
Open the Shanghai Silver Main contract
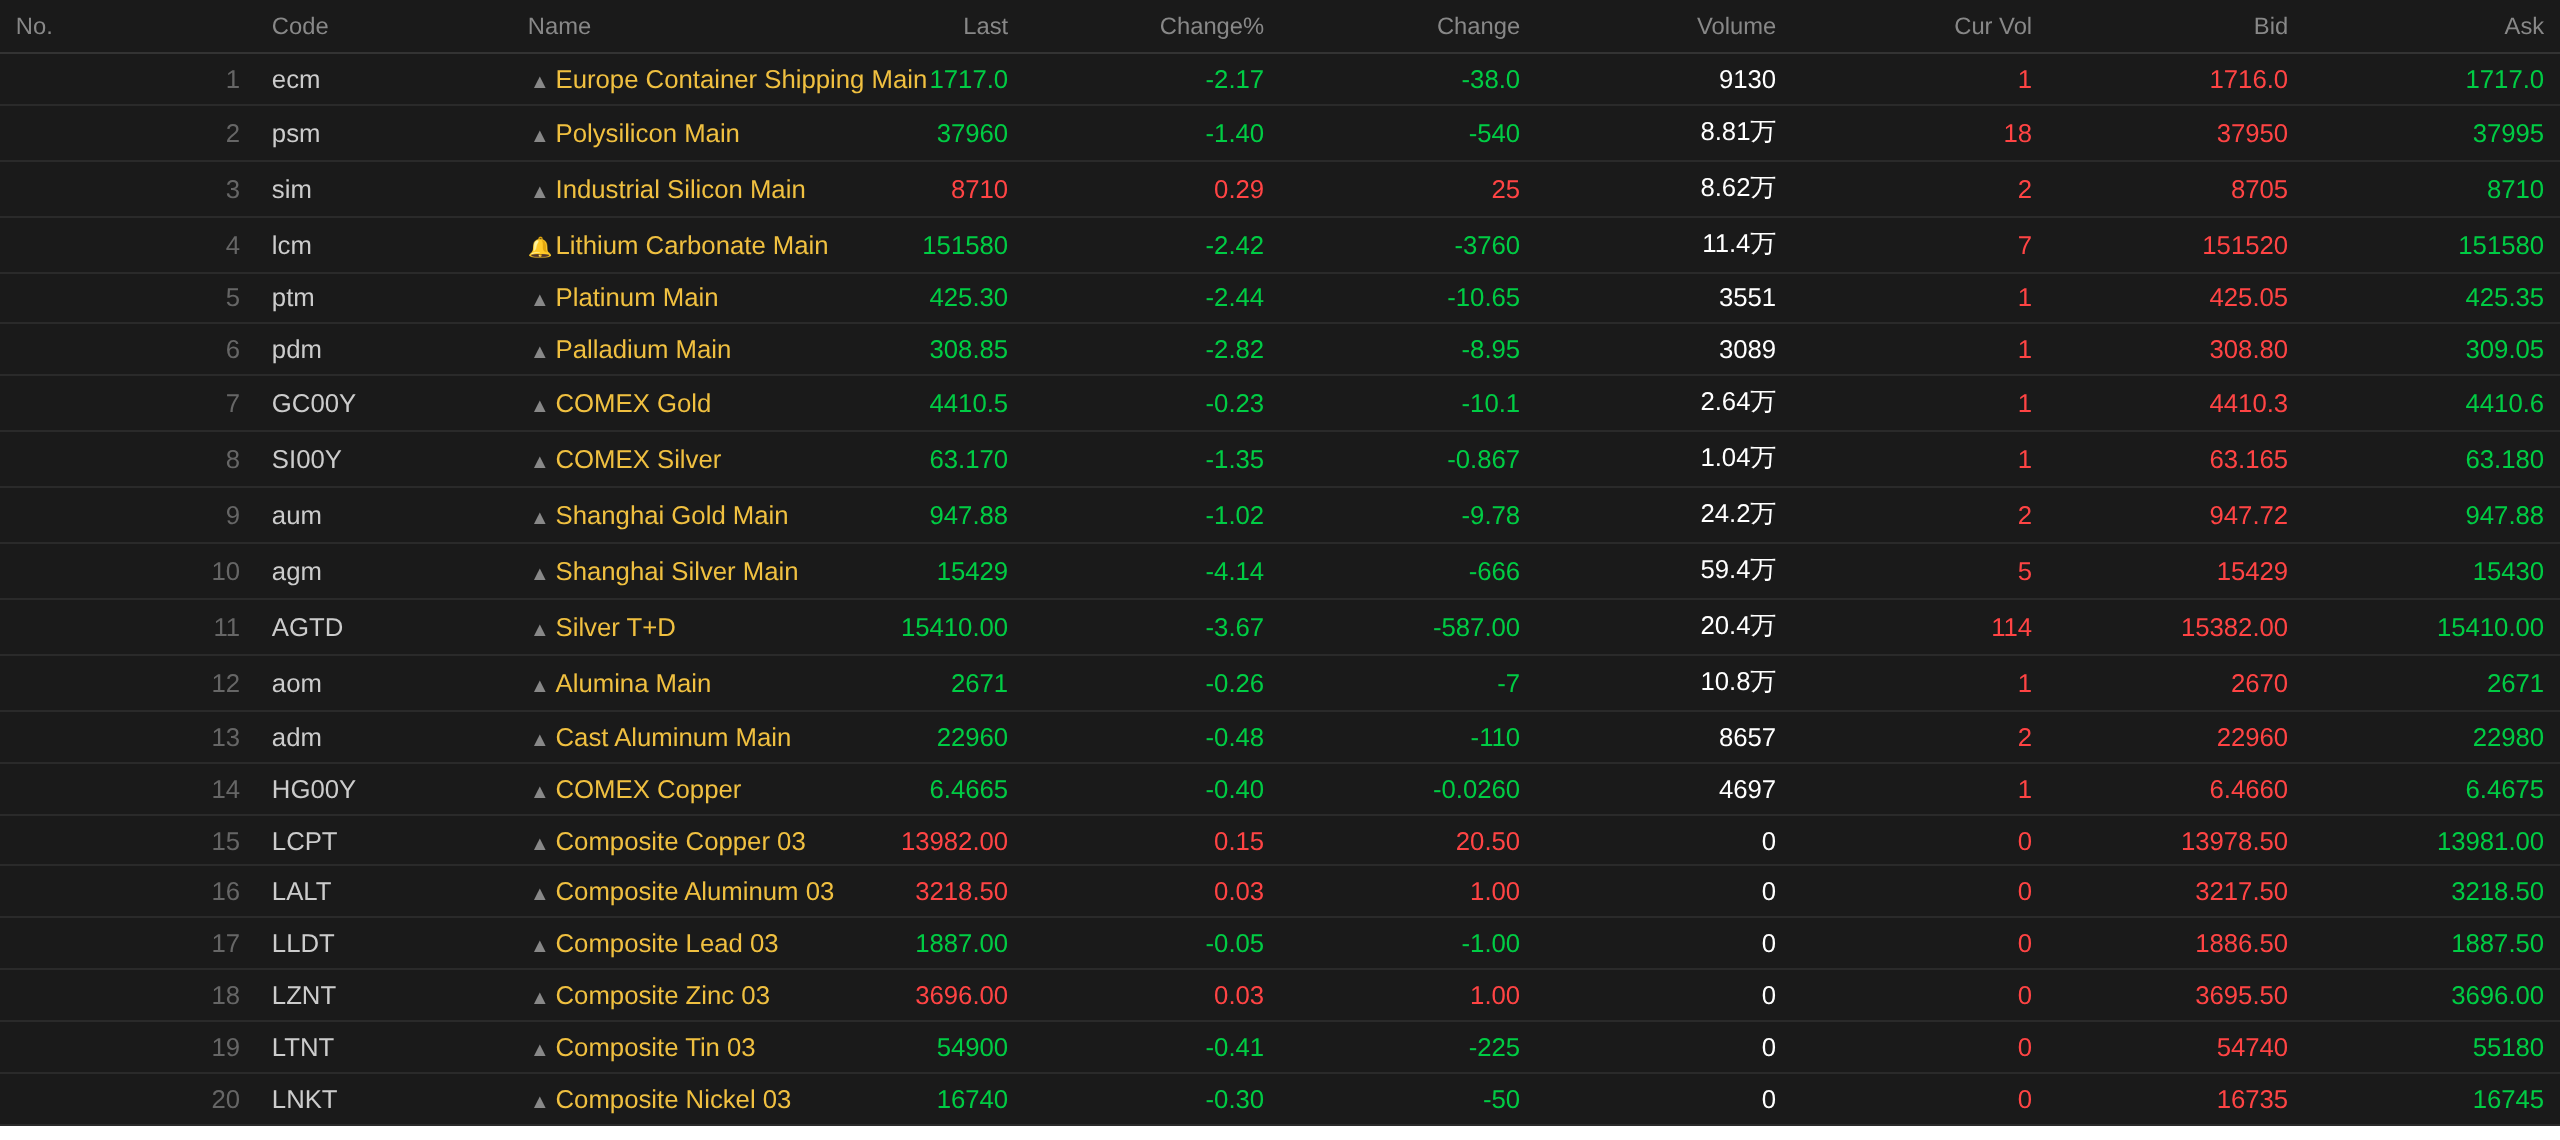[x=676, y=571]
